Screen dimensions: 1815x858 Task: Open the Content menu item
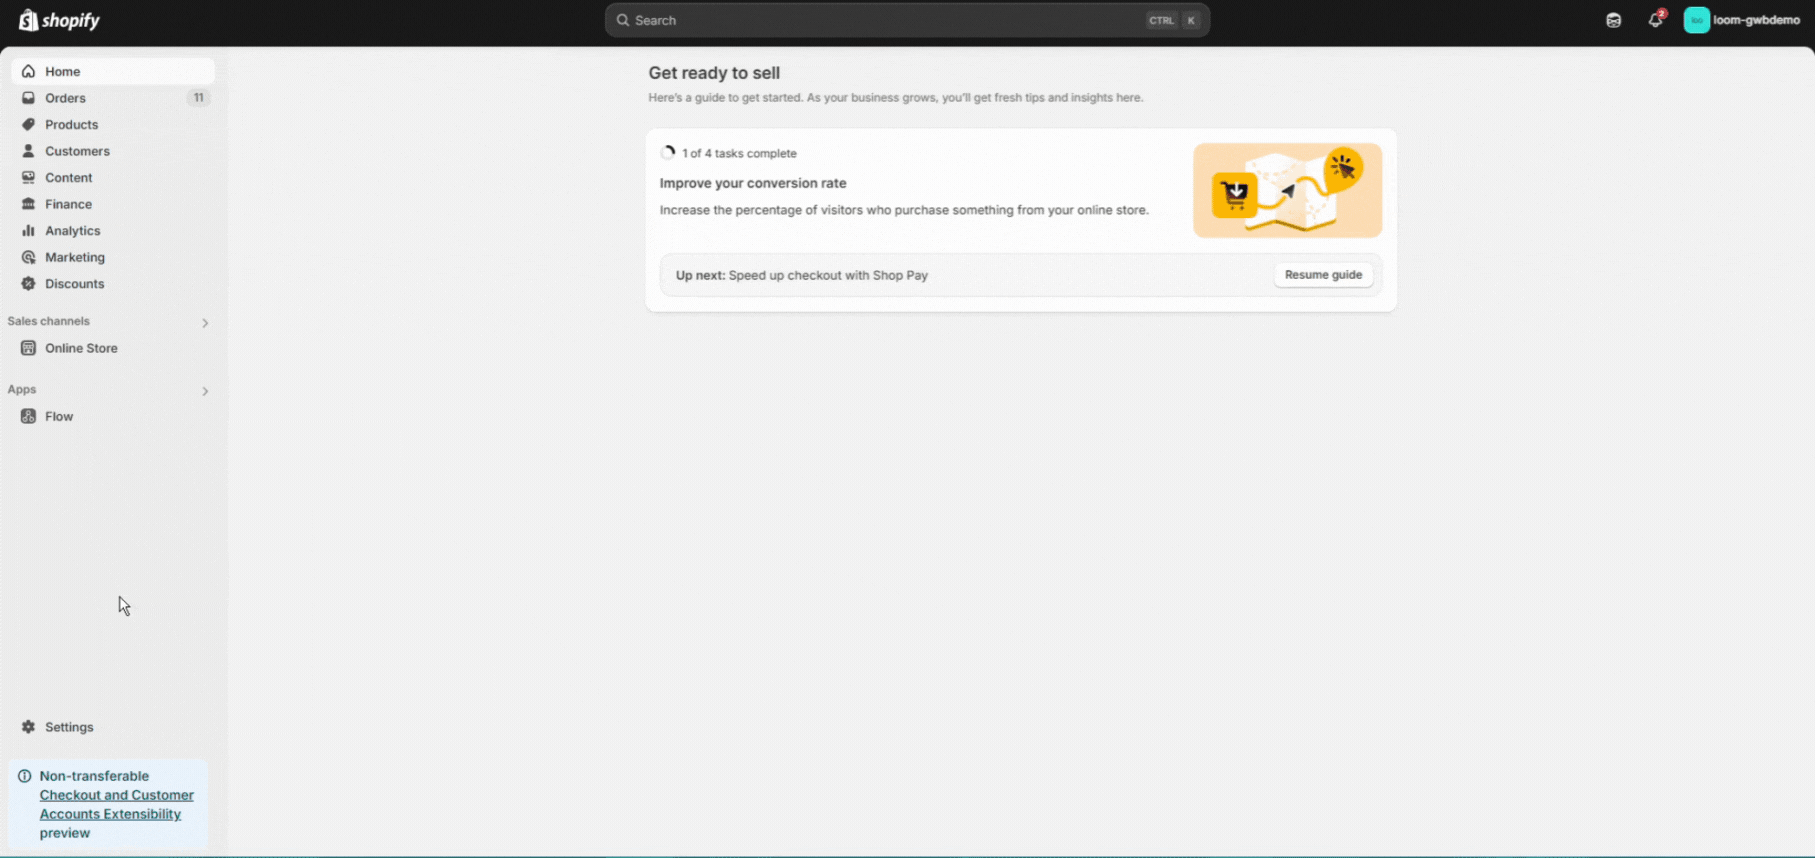[x=113, y=177]
